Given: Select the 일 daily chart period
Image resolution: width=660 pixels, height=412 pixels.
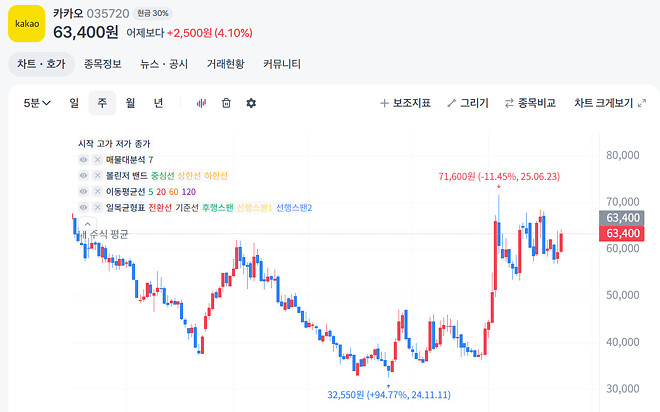Looking at the screenshot, I should click(x=74, y=103).
